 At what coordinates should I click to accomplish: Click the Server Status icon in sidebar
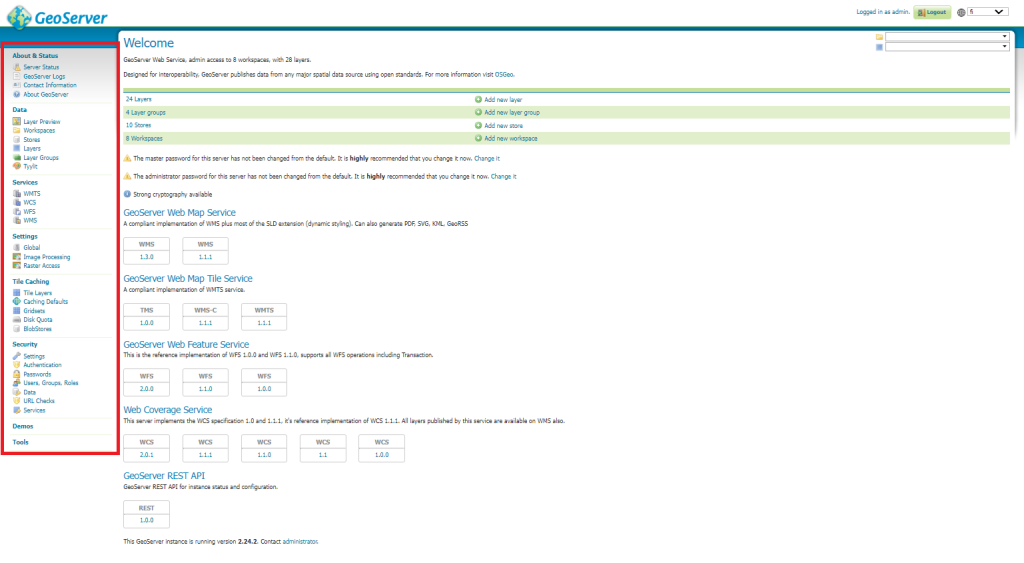[17, 67]
